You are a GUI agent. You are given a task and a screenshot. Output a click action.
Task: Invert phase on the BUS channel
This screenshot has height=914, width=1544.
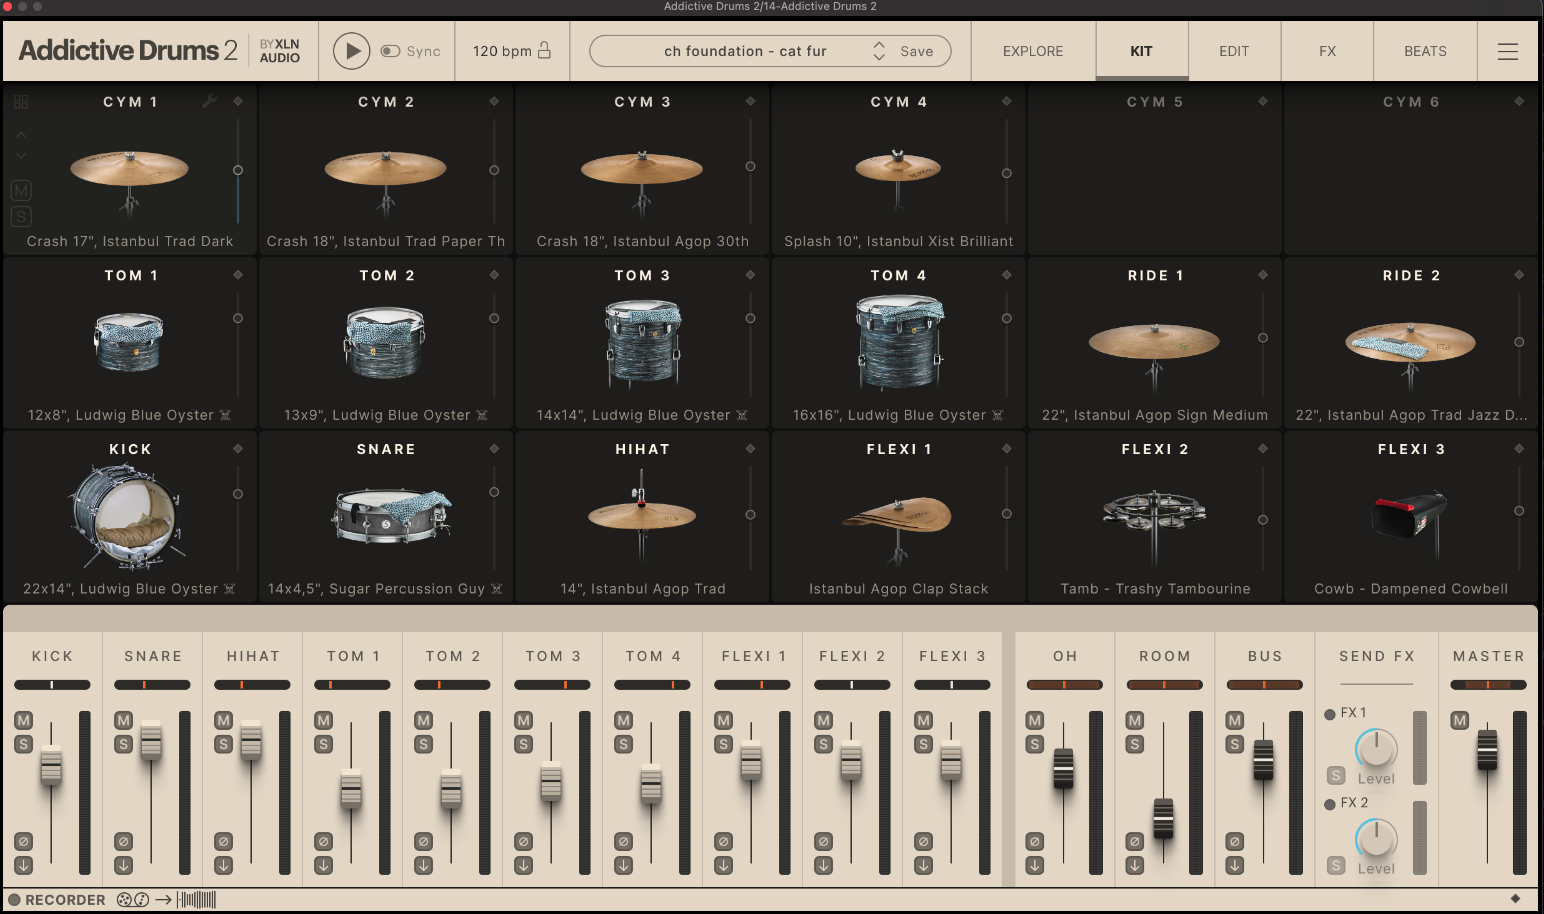pos(1234,842)
